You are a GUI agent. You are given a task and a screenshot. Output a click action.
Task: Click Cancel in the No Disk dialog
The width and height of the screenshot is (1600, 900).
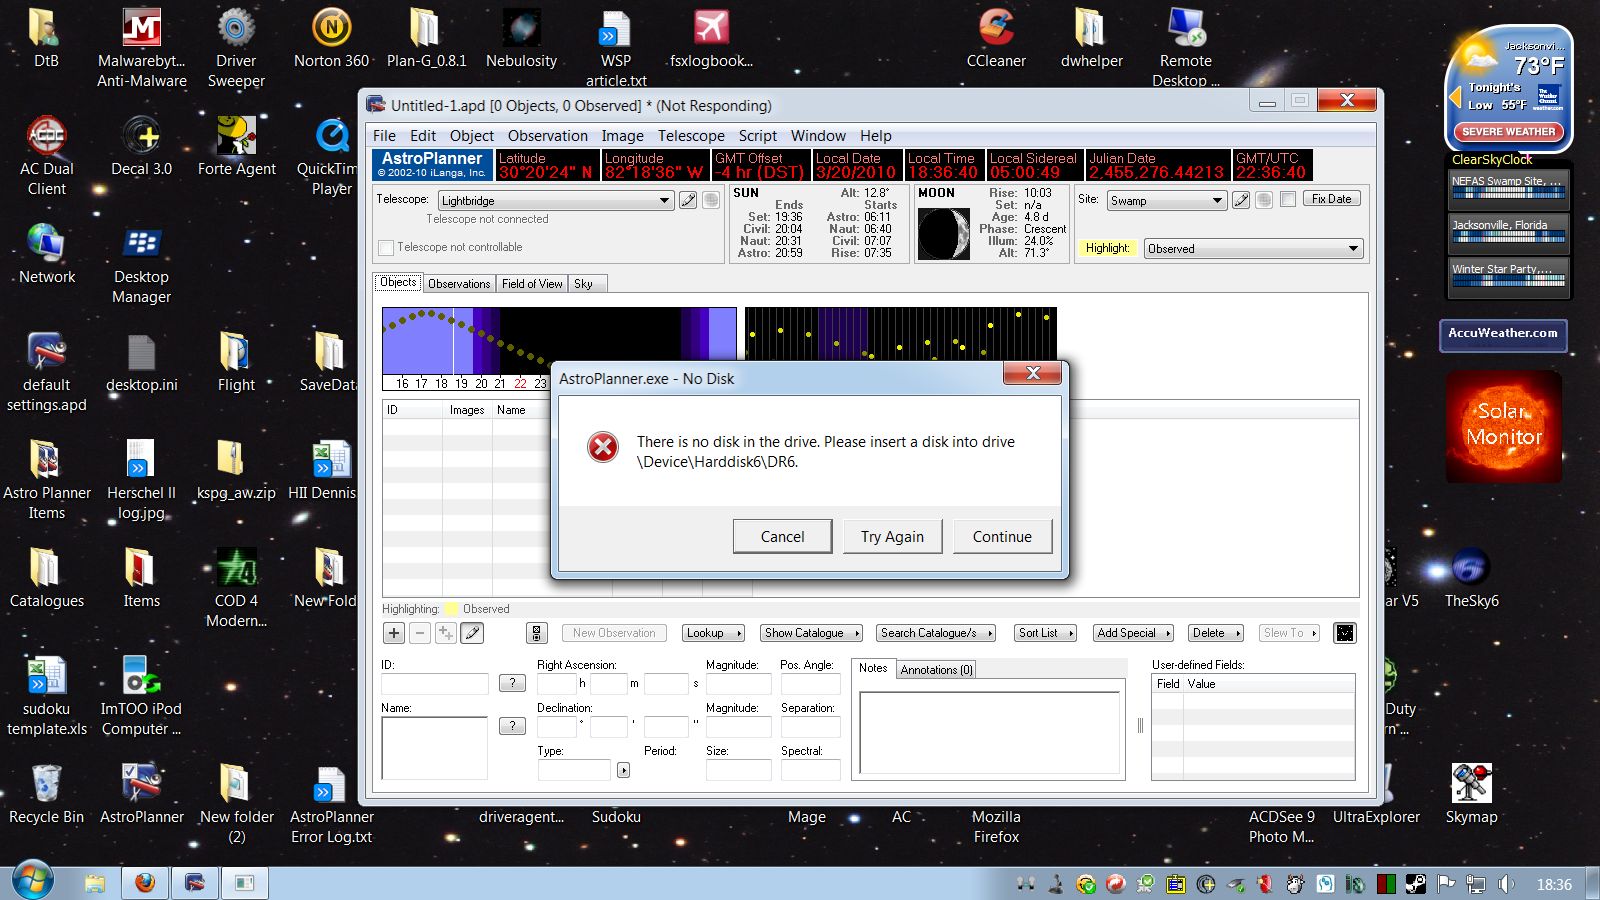coord(782,537)
